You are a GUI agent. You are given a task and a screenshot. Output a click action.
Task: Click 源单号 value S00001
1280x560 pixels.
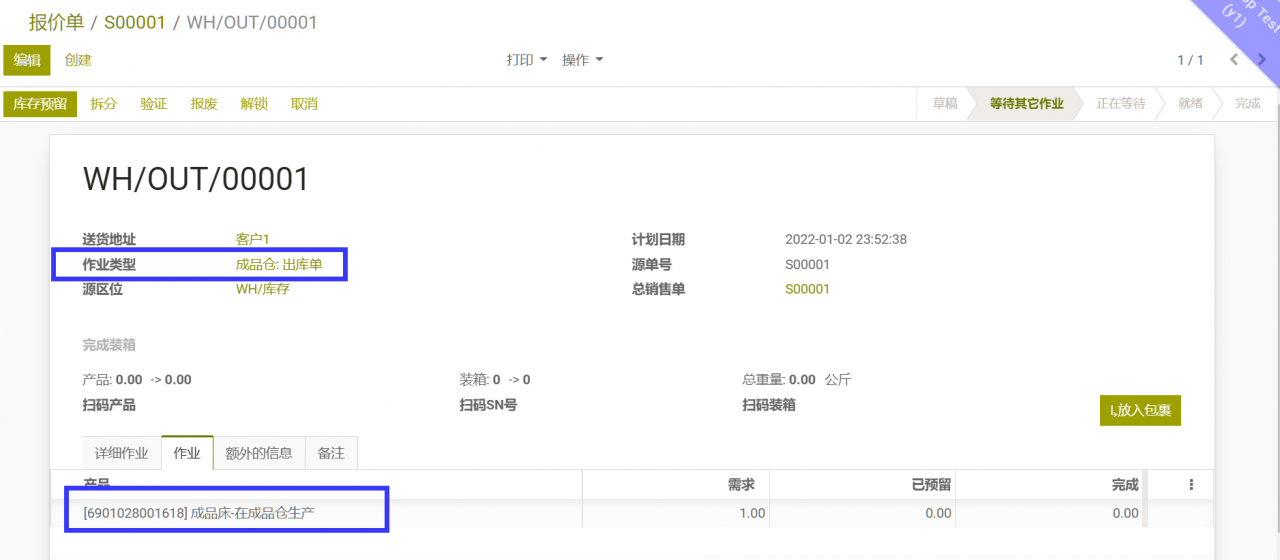tap(808, 265)
